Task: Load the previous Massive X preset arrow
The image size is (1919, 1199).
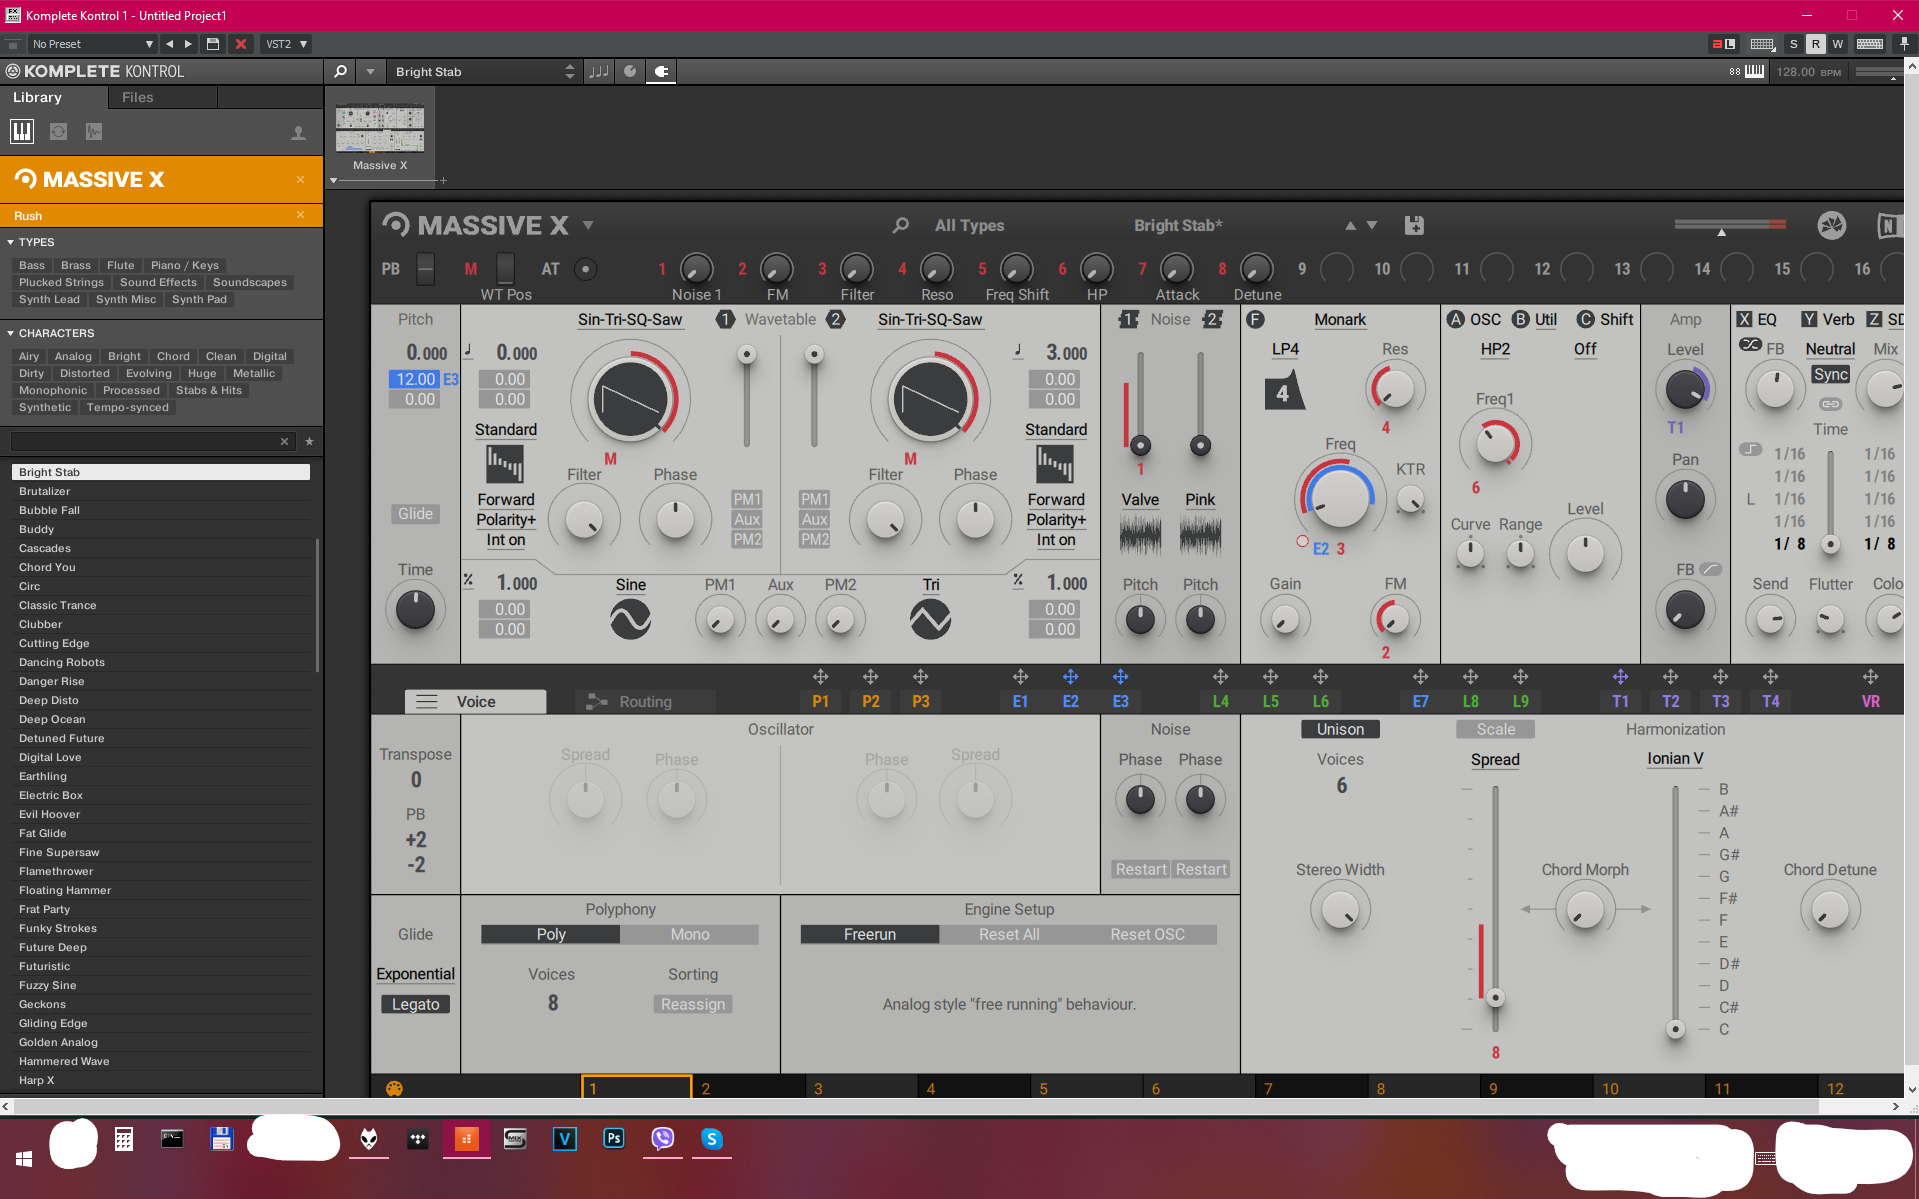Action: pos(1350,226)
